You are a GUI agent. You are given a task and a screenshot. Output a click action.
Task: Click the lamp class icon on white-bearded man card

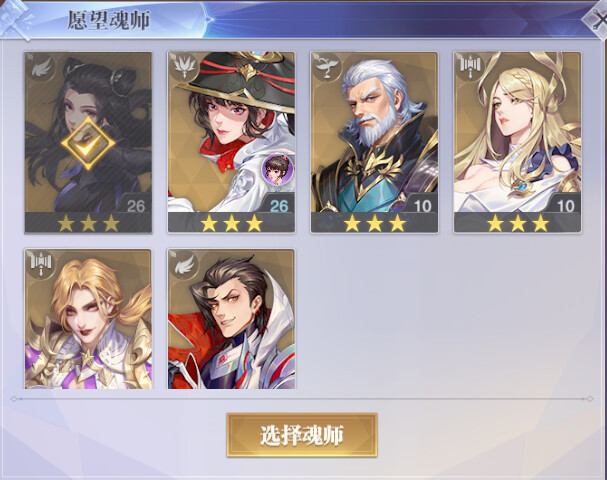[326, 67]
